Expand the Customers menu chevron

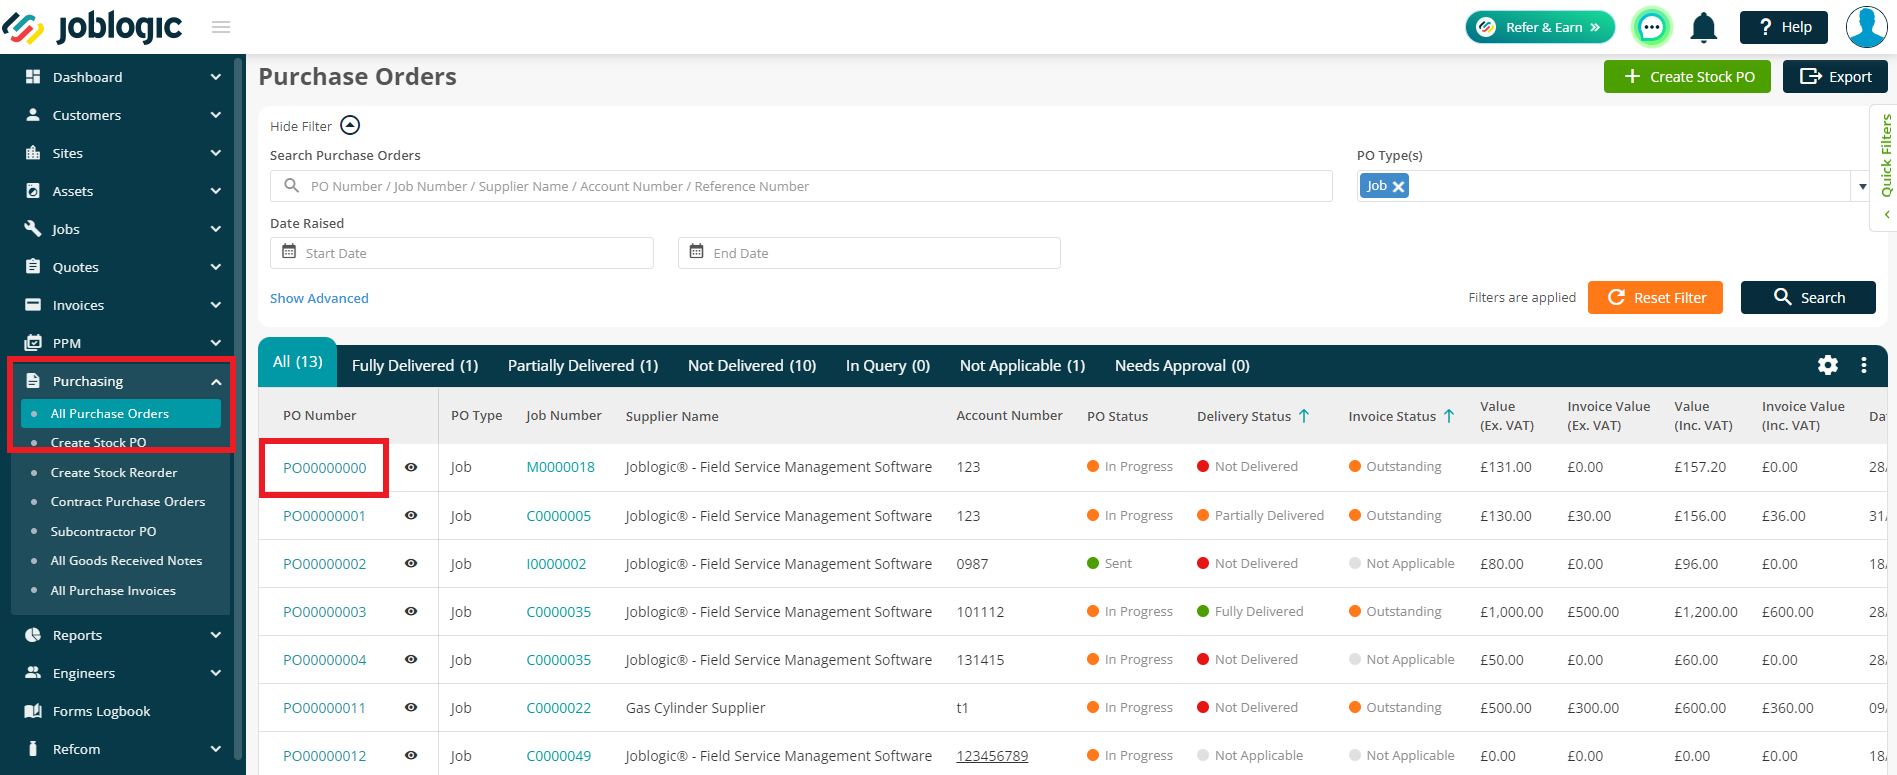[216, 115]
